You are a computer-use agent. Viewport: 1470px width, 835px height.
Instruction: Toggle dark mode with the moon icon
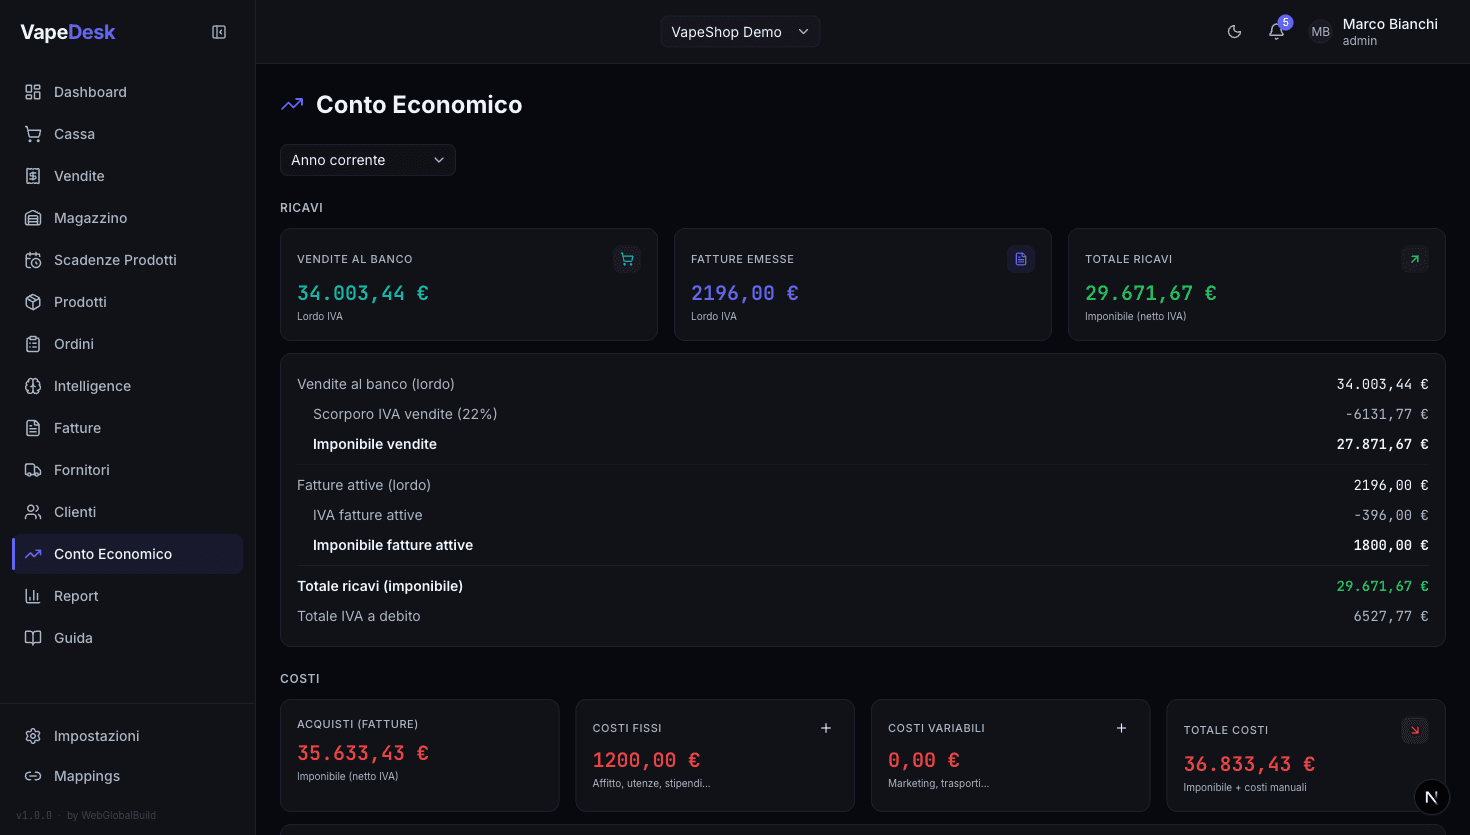[1234, 31]
